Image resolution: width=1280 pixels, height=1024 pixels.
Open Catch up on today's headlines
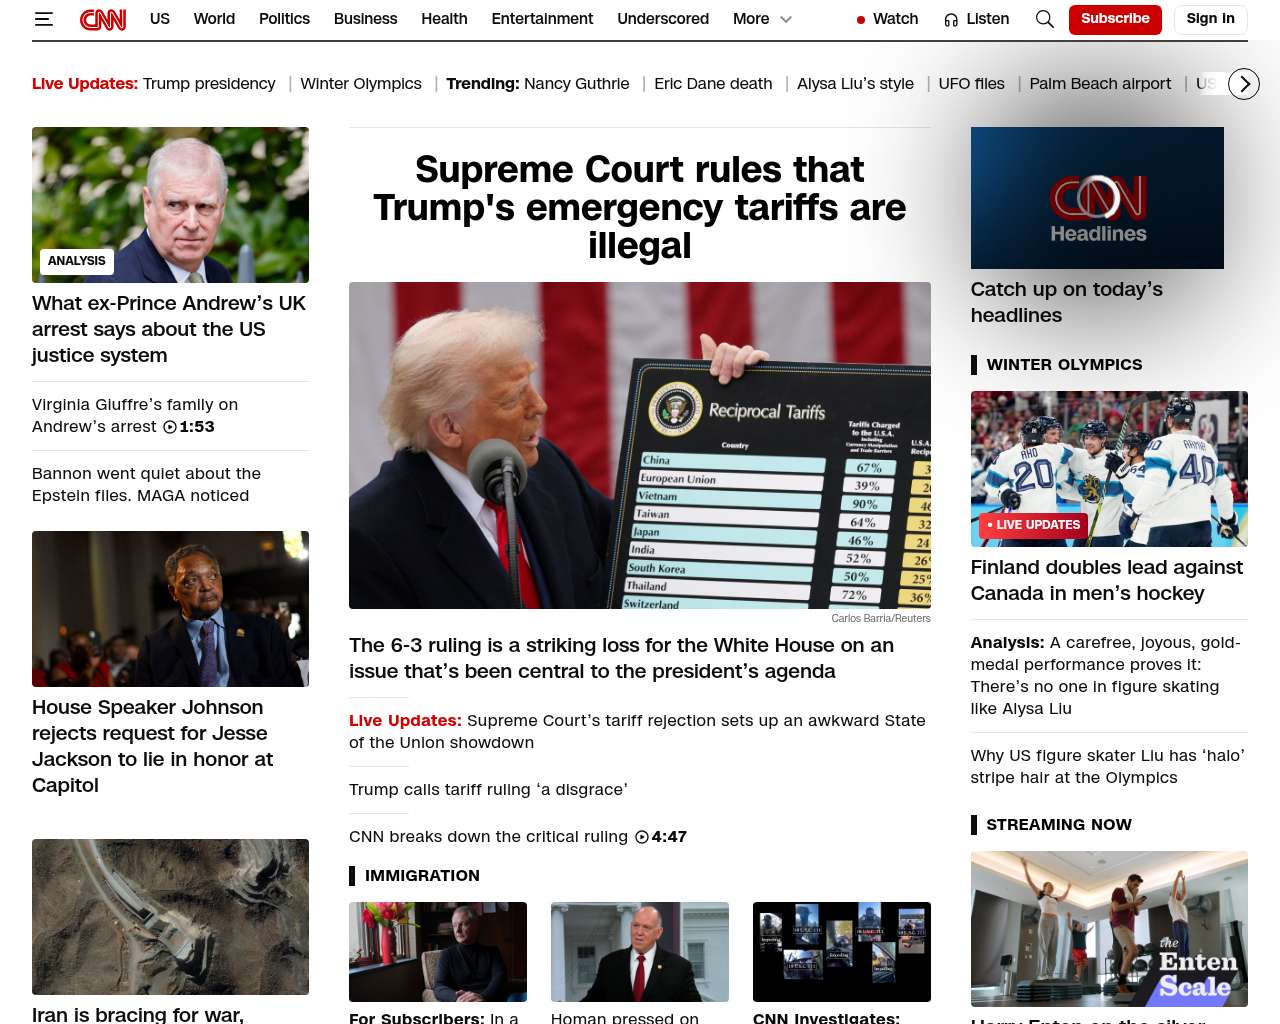point(1066,302)
